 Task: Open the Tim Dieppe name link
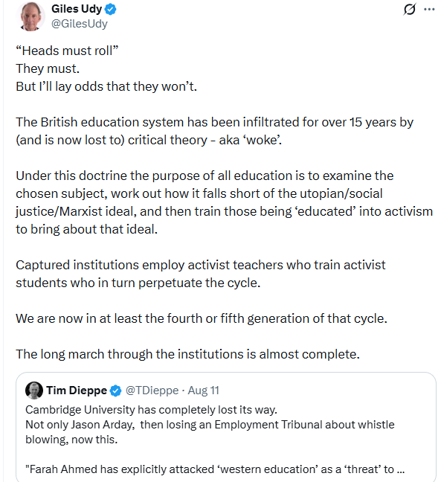coord(77,390)
